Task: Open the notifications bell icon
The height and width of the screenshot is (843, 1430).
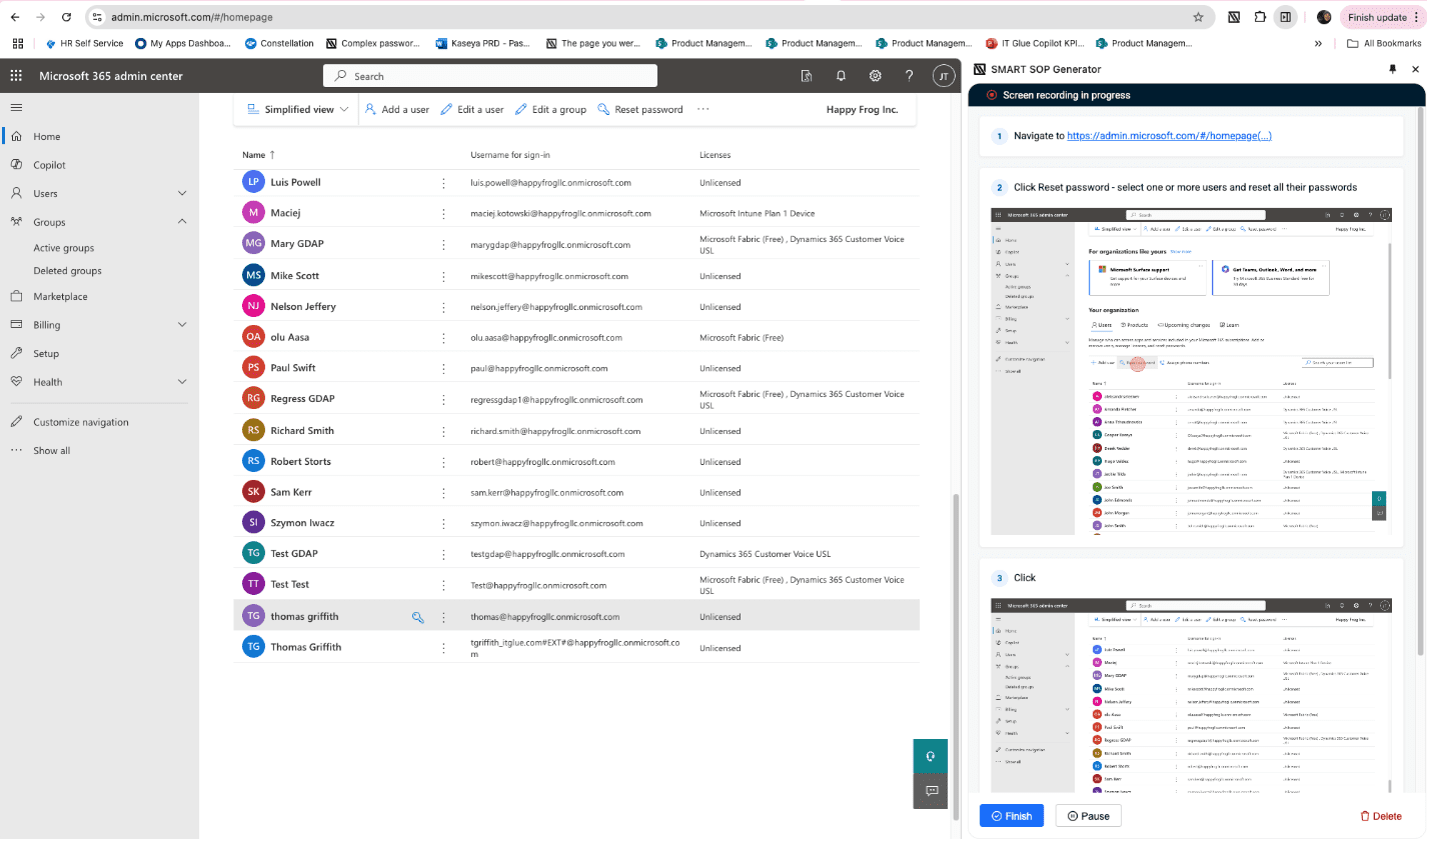Action: coord(841,76)
